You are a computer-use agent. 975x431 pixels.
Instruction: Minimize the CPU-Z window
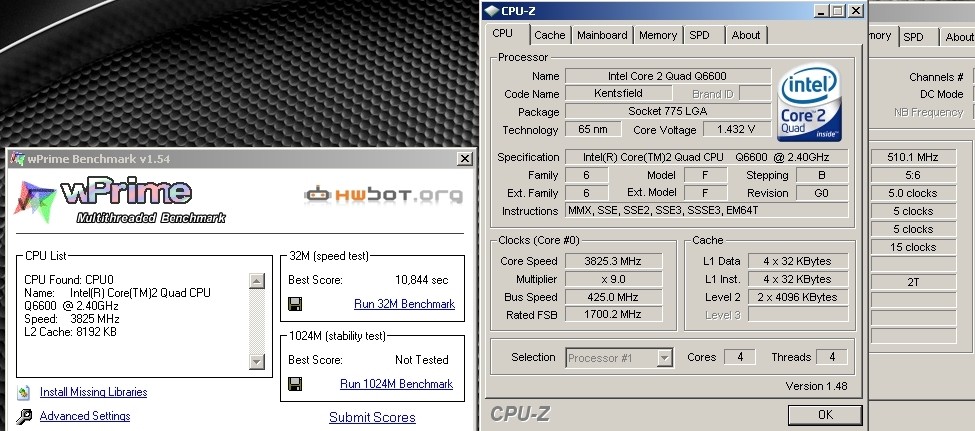(821, 11)
